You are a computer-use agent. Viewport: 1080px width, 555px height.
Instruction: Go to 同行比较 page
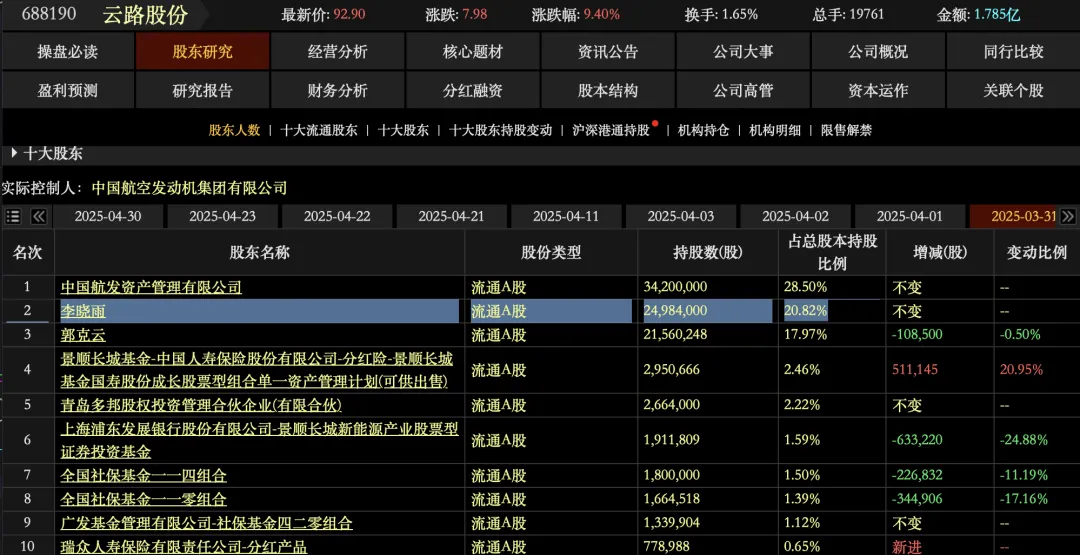(x=1012, y=52)
